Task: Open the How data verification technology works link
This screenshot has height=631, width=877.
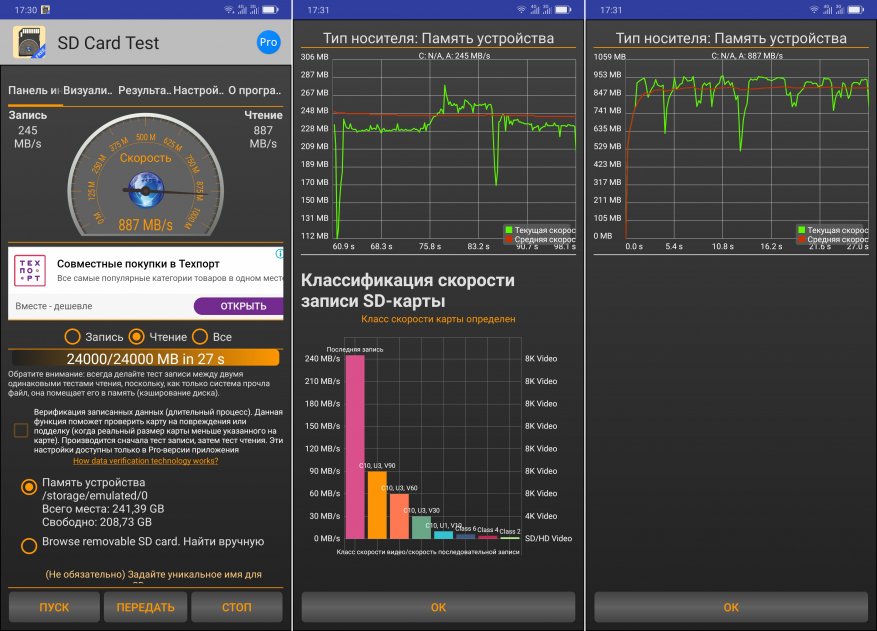Action: (145, 461)
